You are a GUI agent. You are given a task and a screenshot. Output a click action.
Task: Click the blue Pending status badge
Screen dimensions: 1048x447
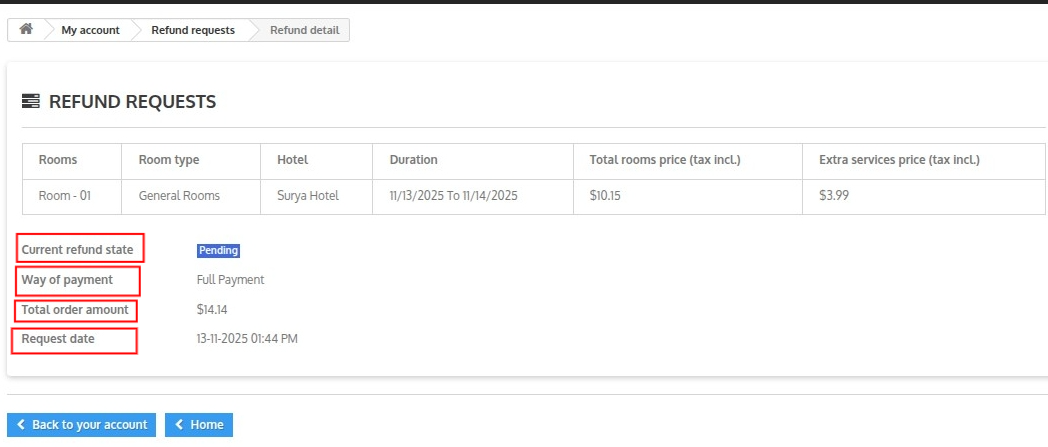[x=218, y=250]
